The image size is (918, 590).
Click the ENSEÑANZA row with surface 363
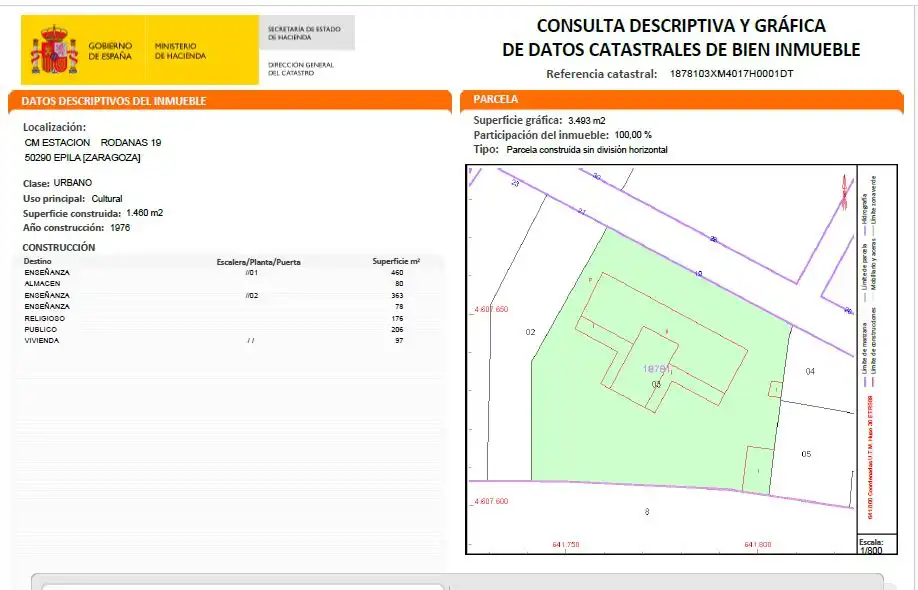(x=228, y=296)
